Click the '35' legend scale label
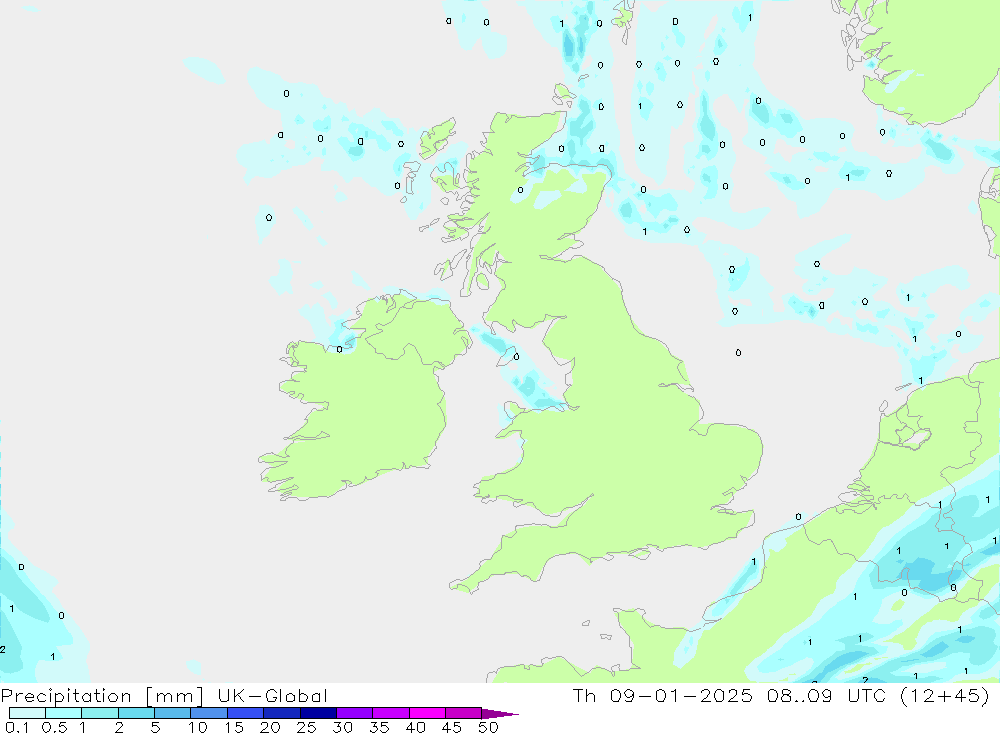The image size is (1000, 733). tap(379, 727)
